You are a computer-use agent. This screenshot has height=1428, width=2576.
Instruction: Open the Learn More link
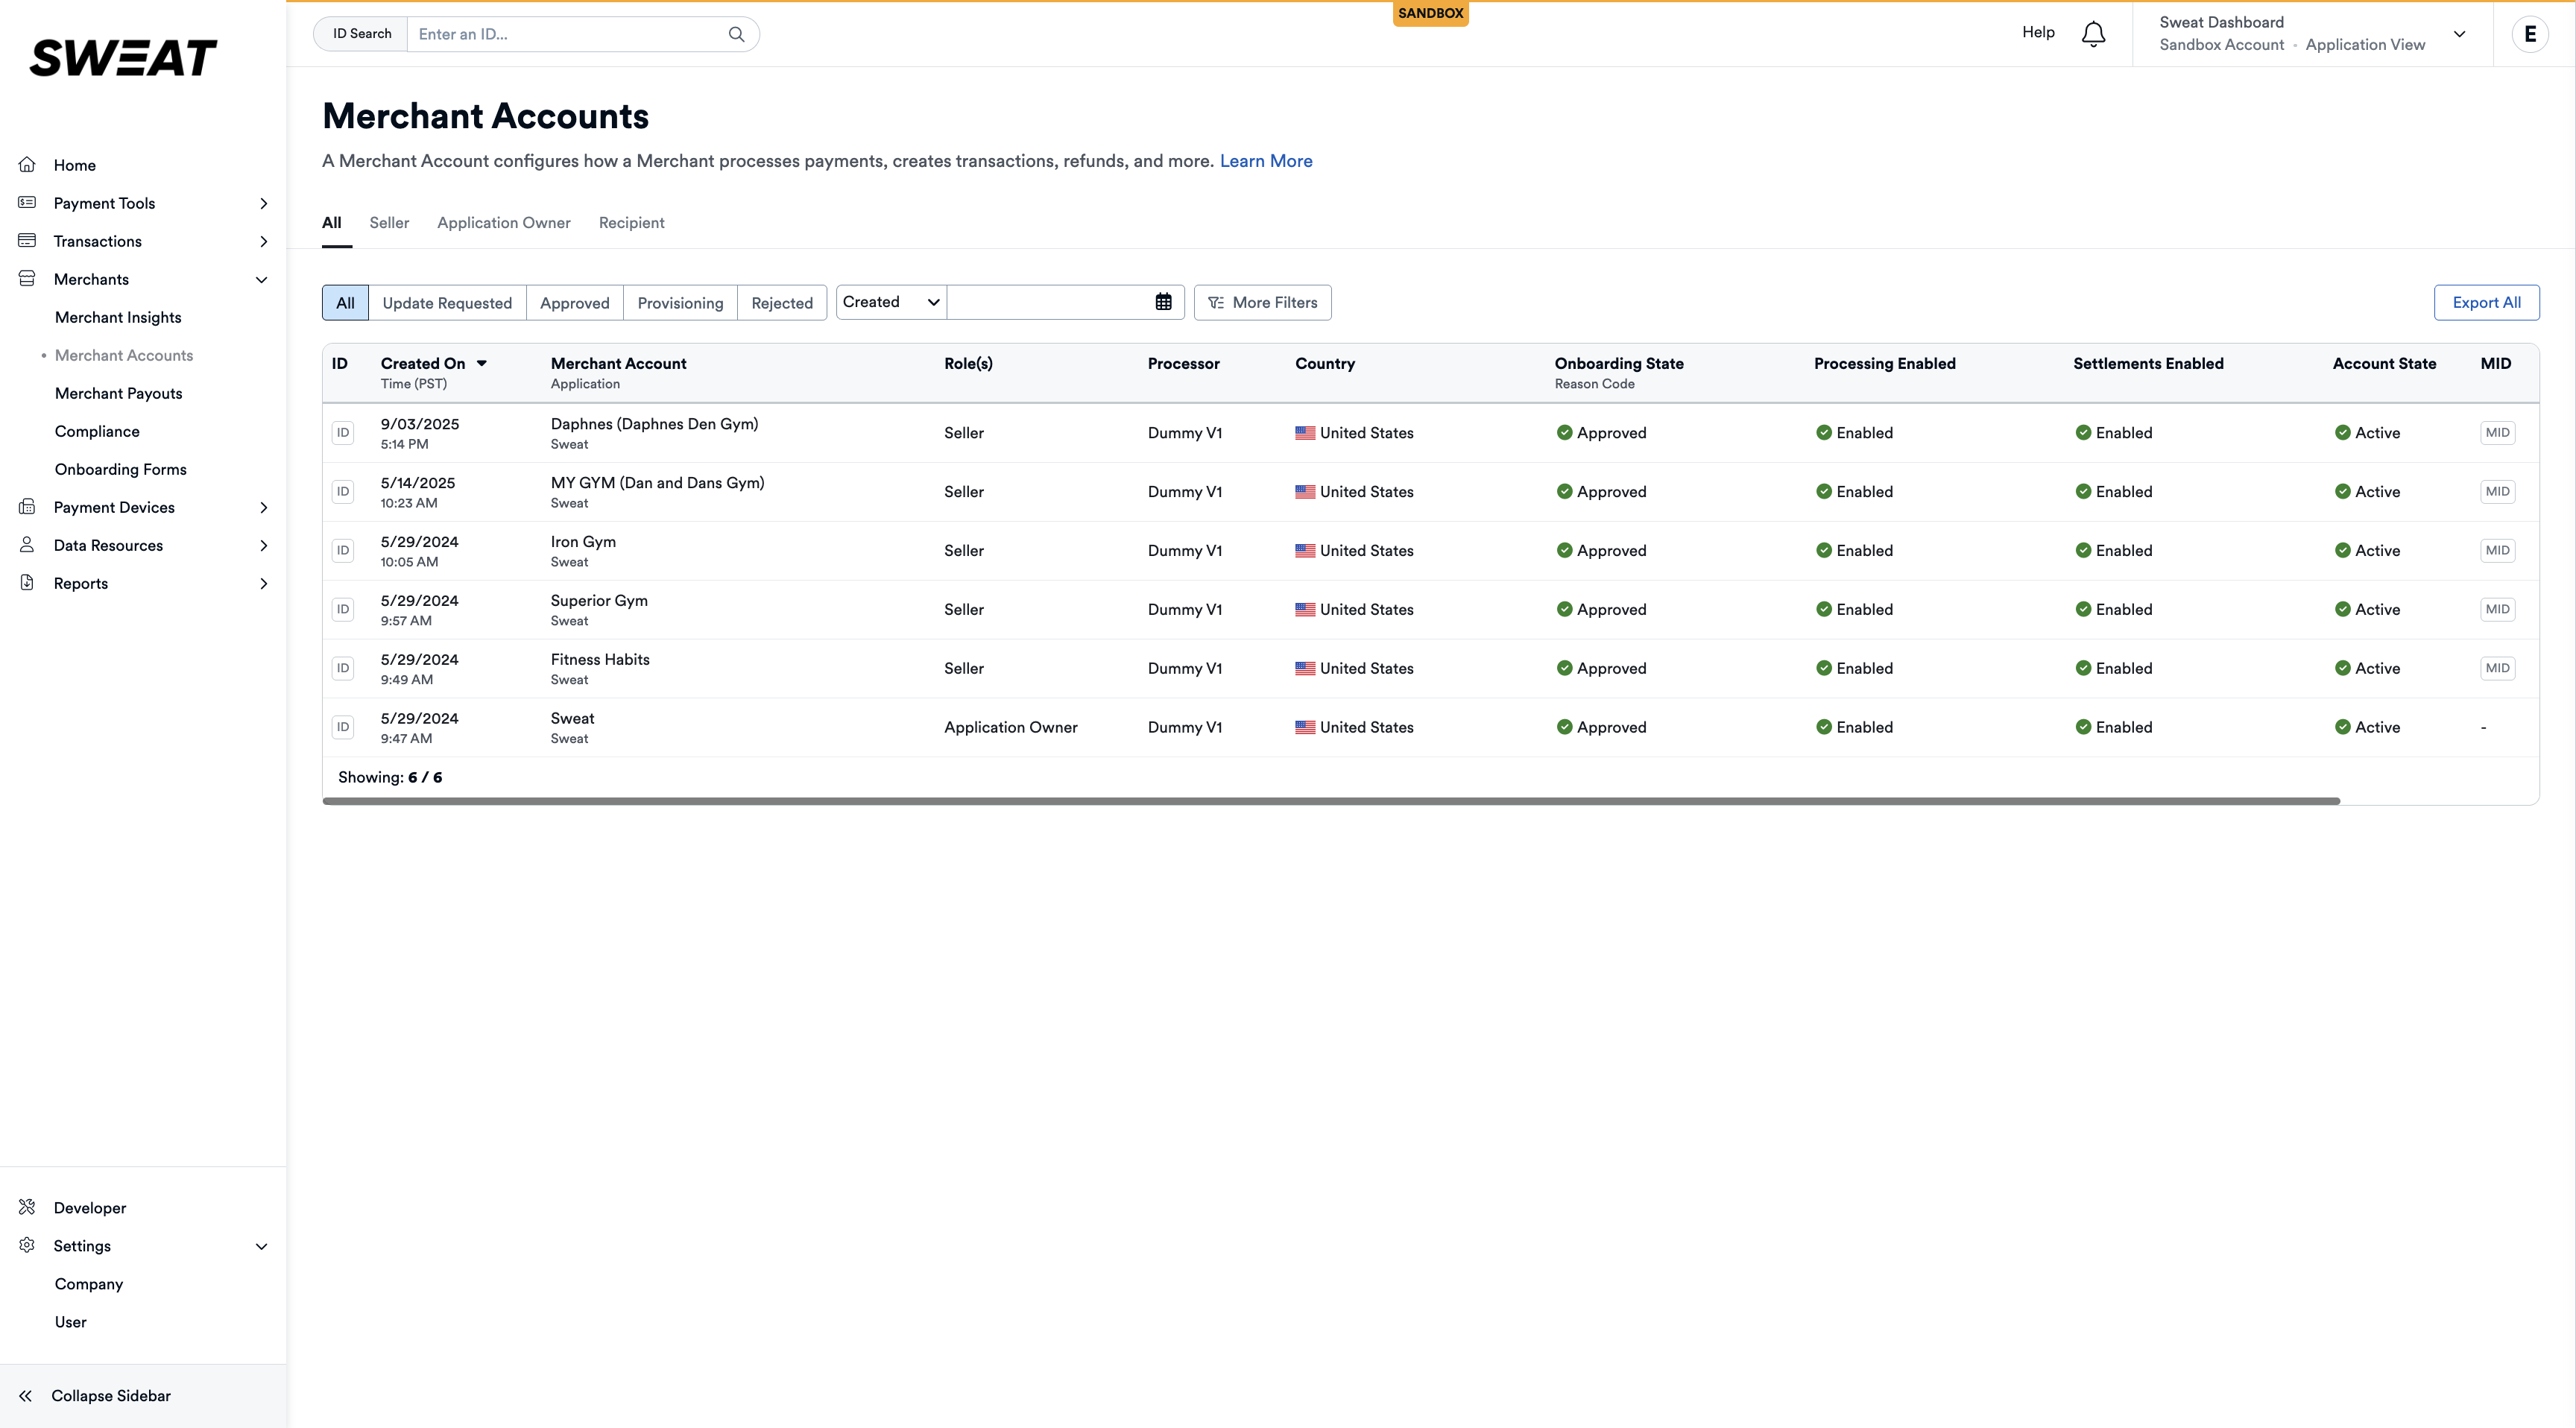point(1265,161)
